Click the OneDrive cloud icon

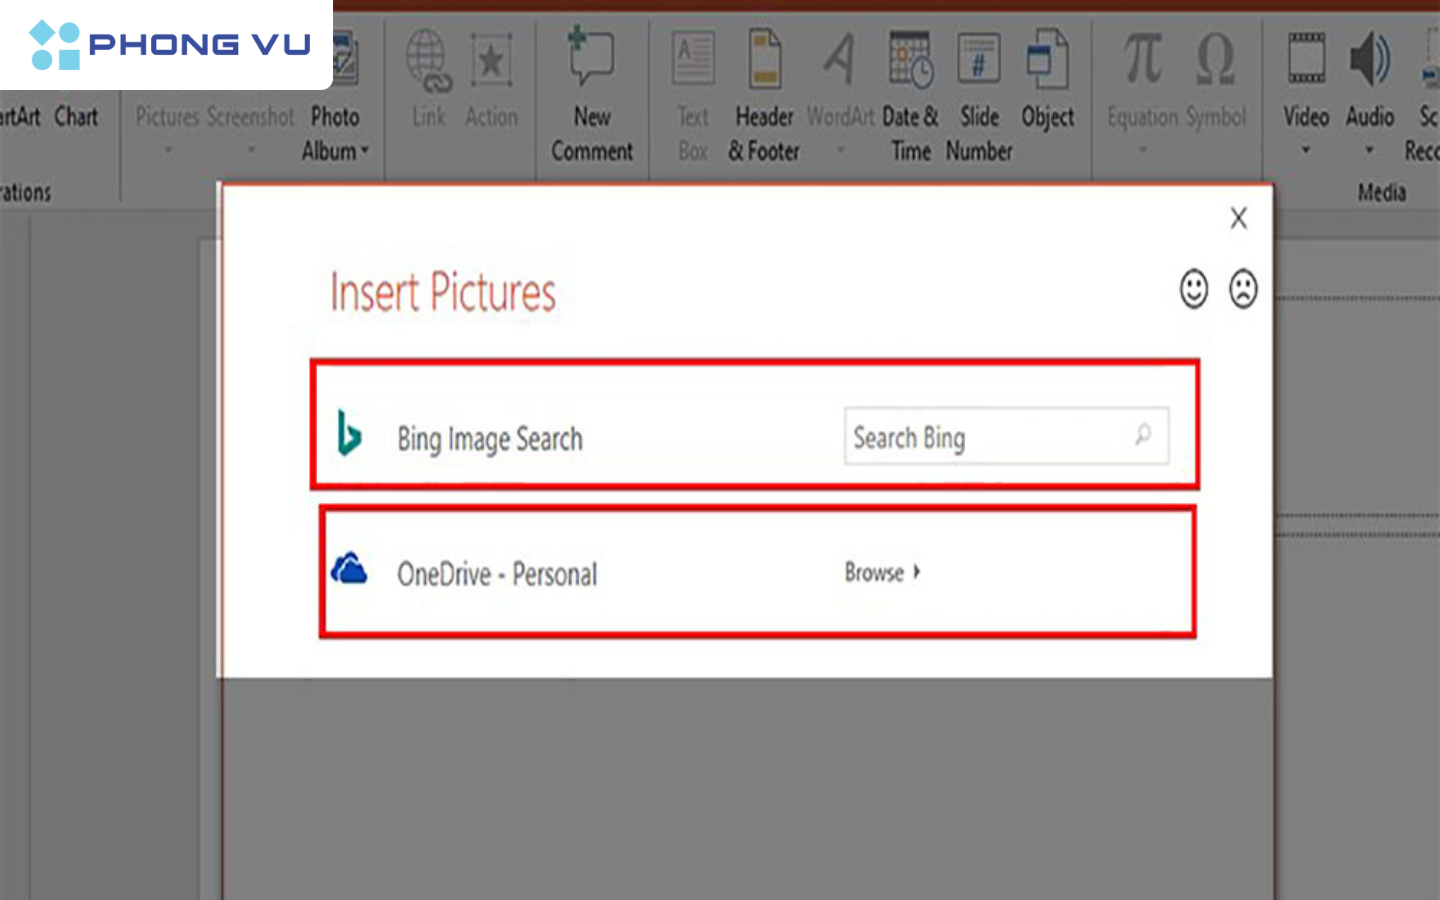coord(349,569)
